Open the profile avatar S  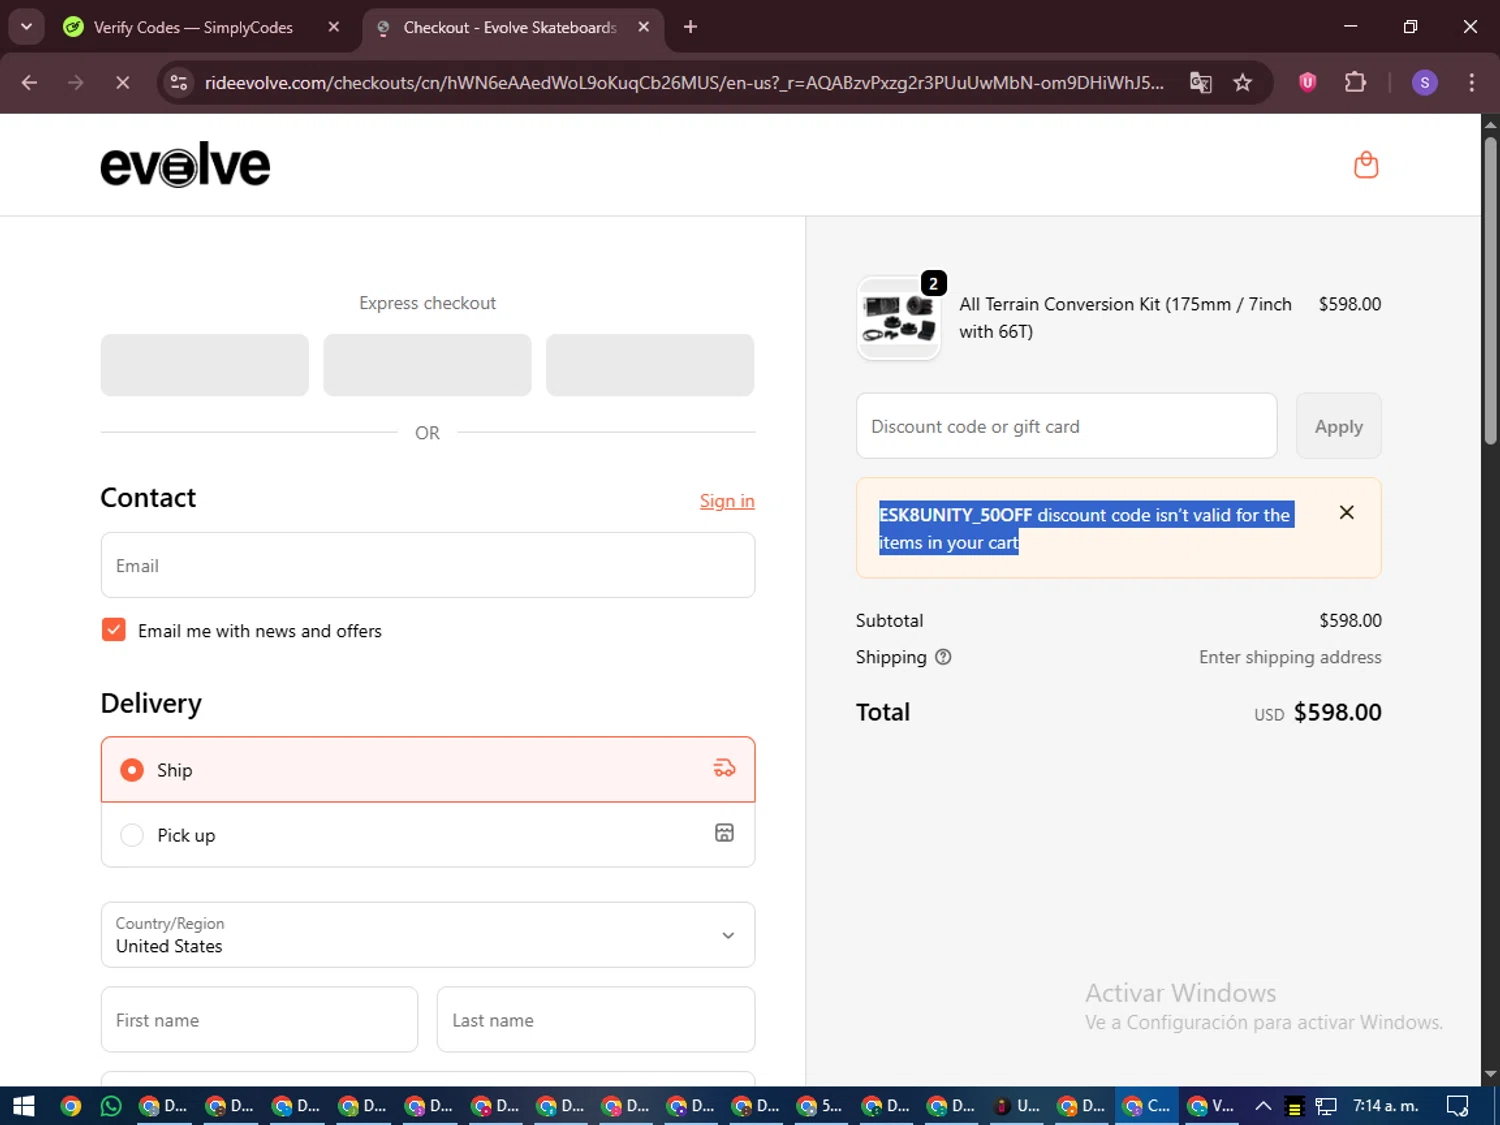[x=1424, y=83]
